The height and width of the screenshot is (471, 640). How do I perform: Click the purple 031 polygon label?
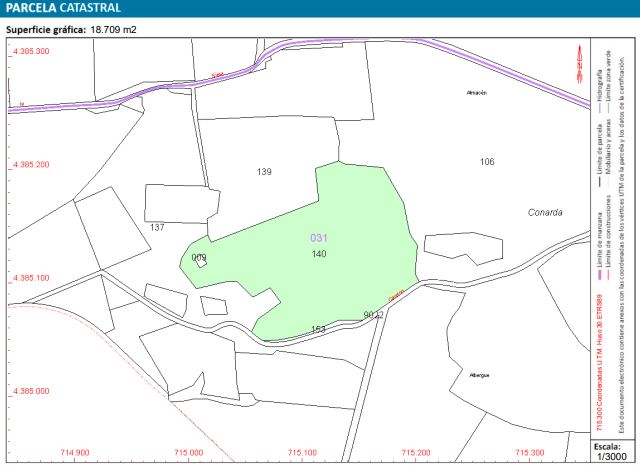click(x=319, y=238)
